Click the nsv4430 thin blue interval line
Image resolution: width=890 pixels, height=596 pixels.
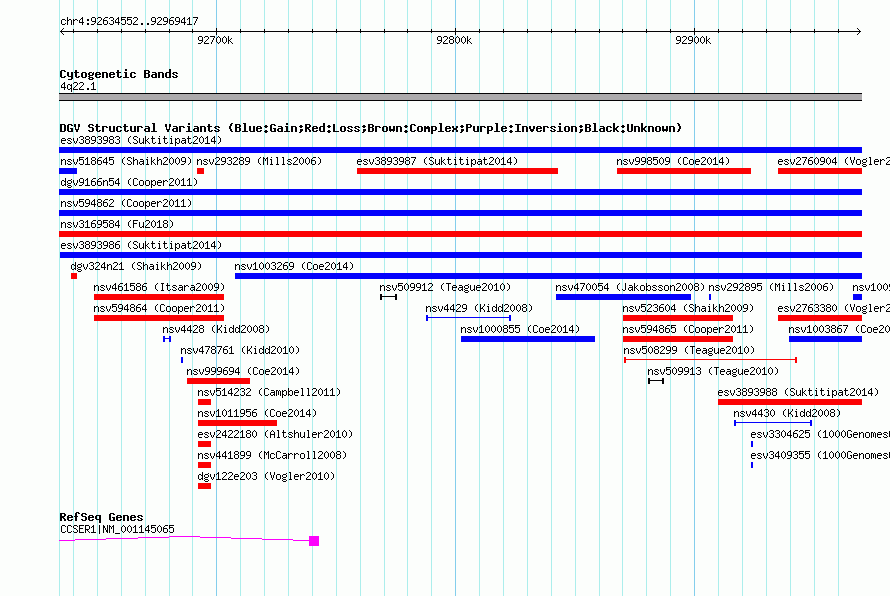click(773, 423)
